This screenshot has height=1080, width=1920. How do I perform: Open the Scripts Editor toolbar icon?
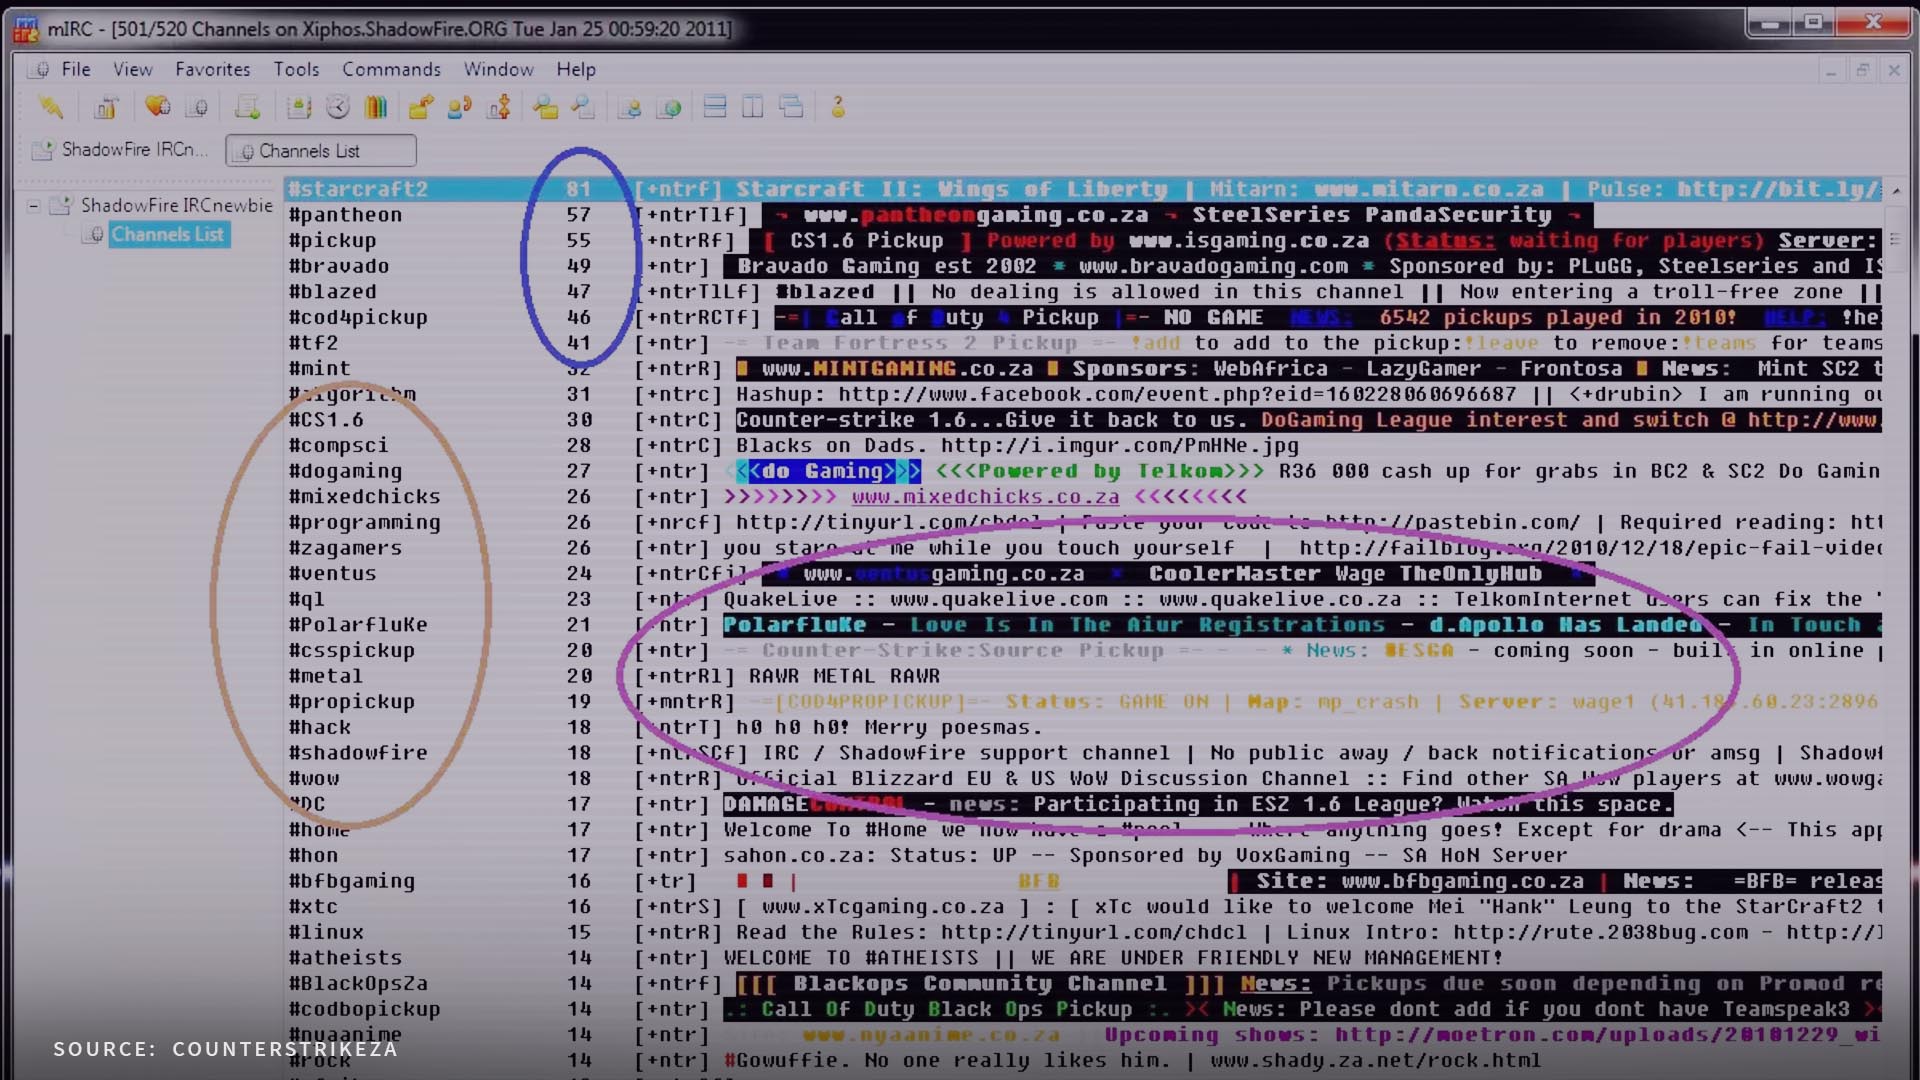pyautogui.click(x=247, y=107)
